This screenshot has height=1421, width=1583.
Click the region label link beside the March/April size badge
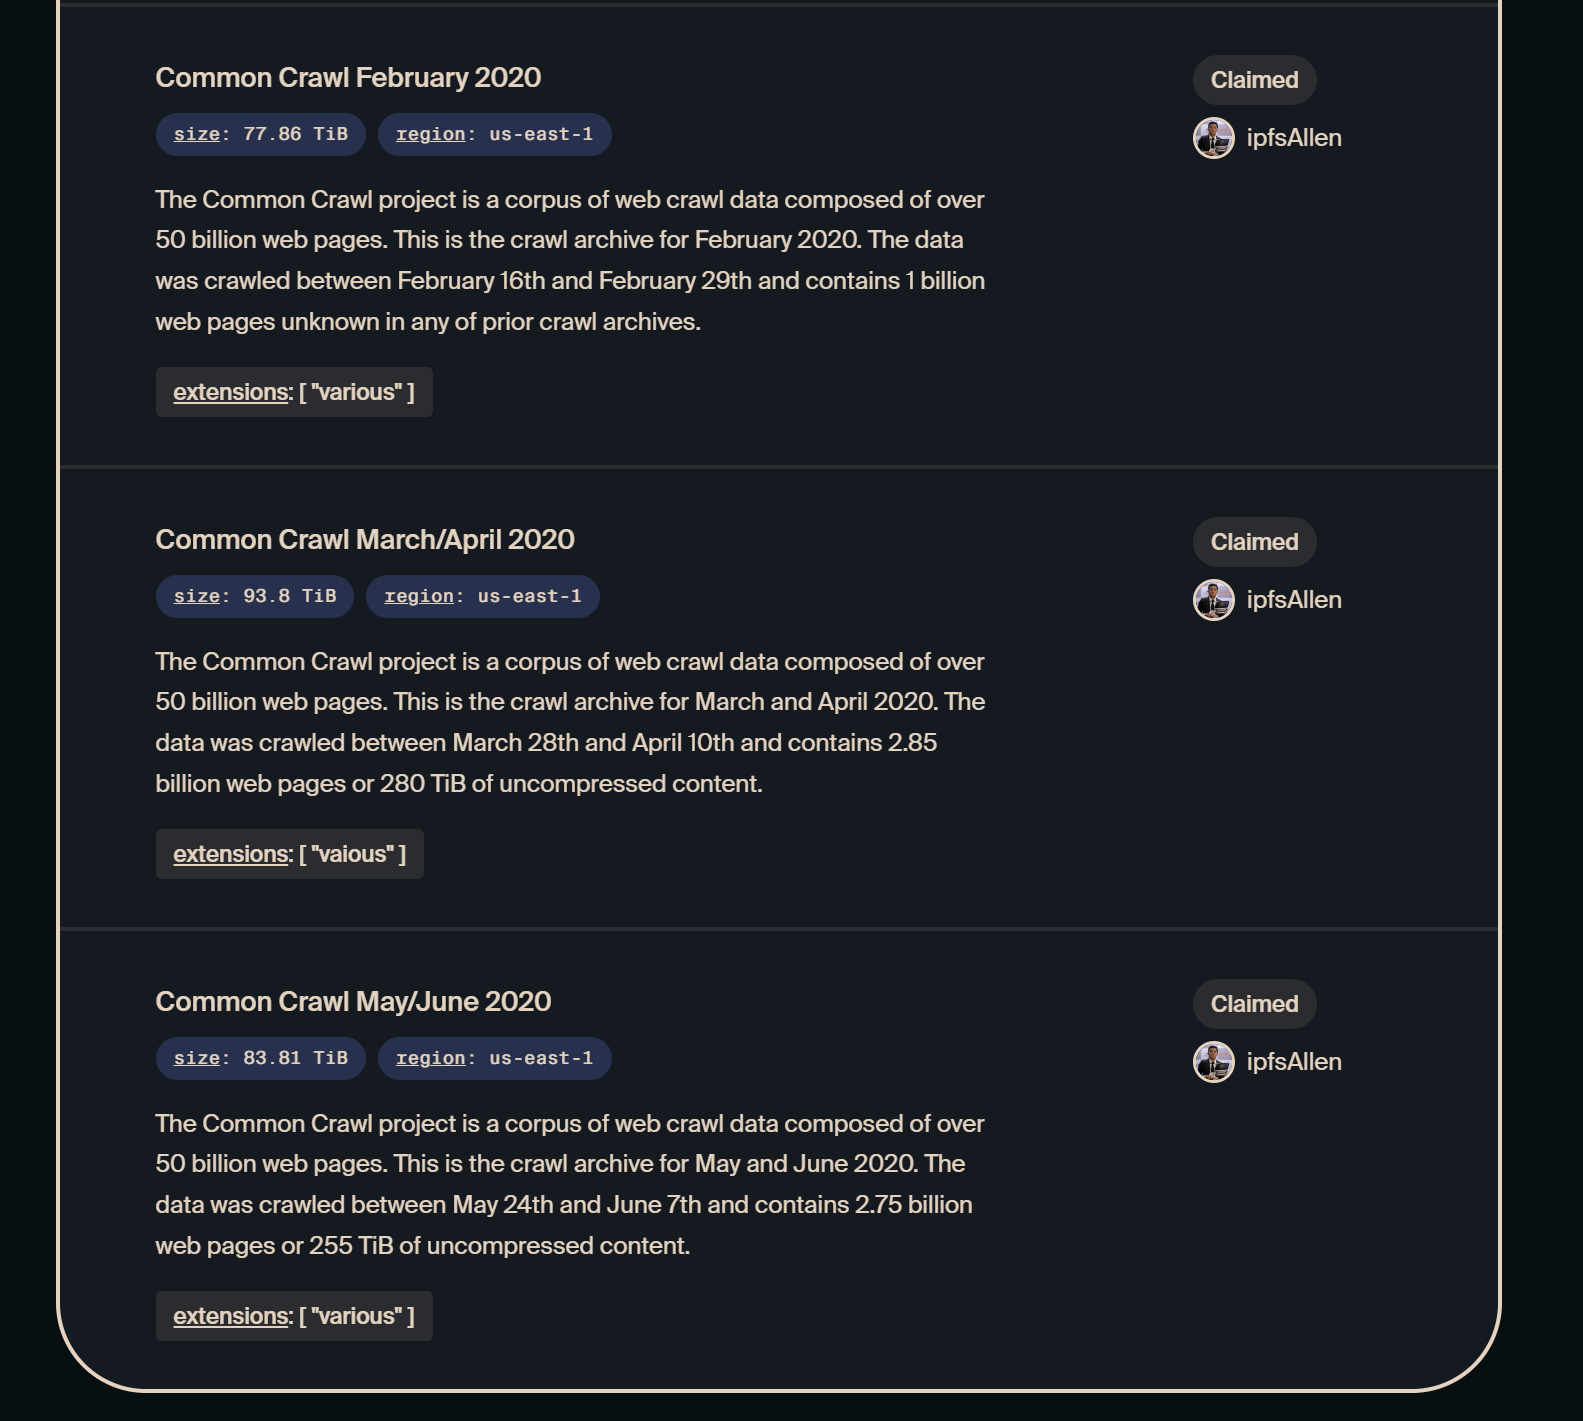[x=423, y=596]
